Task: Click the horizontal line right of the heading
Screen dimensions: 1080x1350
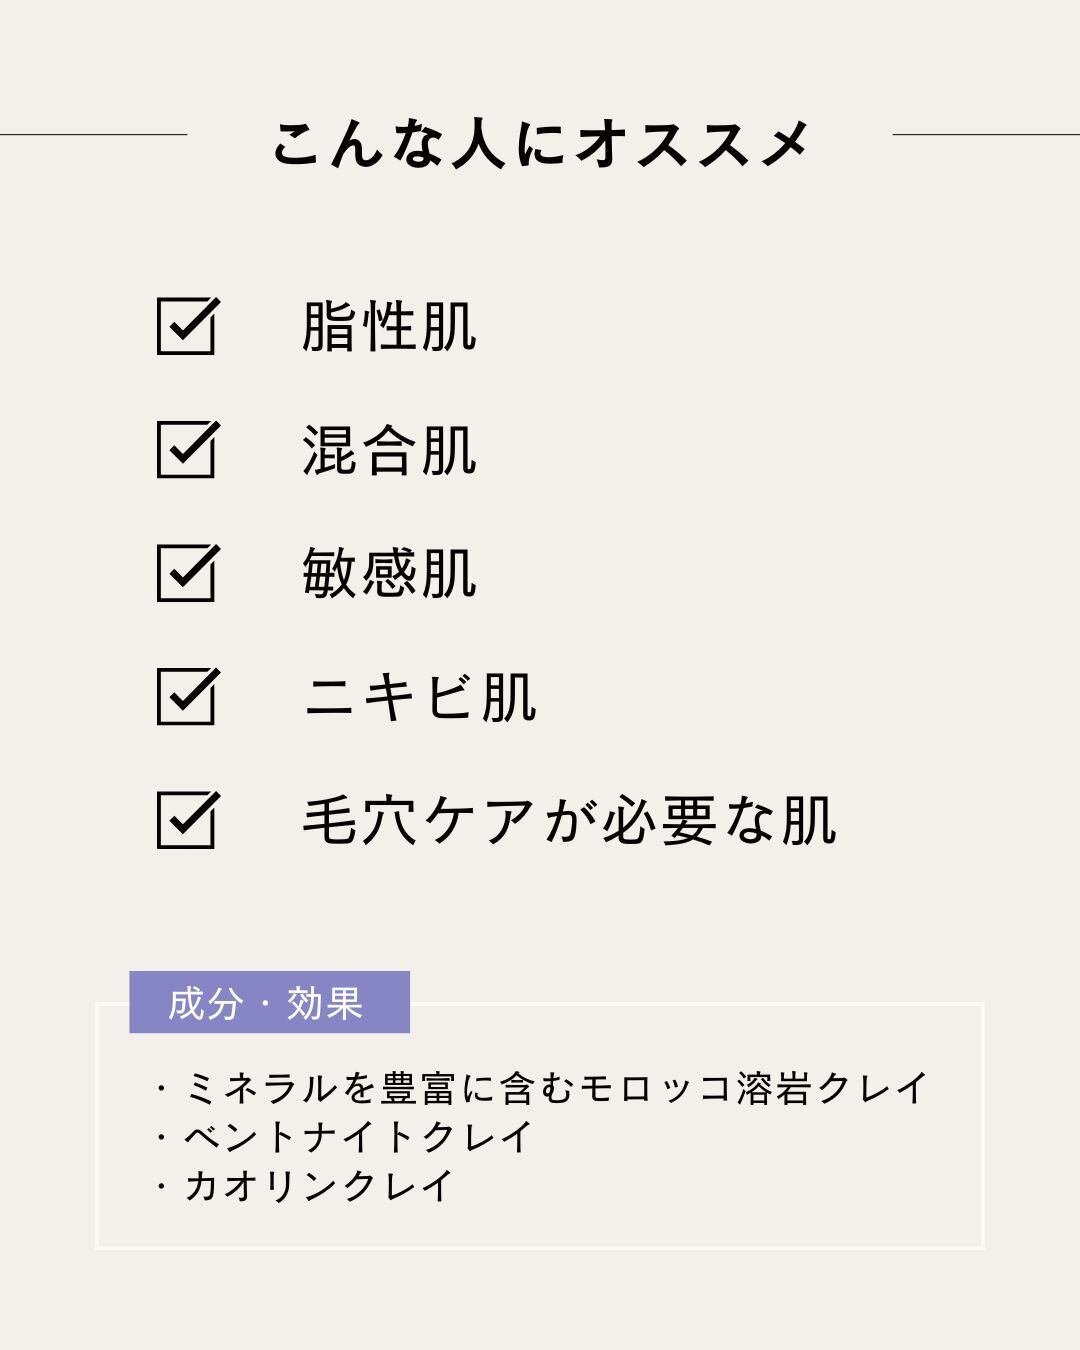Action: tap(985, 134)
